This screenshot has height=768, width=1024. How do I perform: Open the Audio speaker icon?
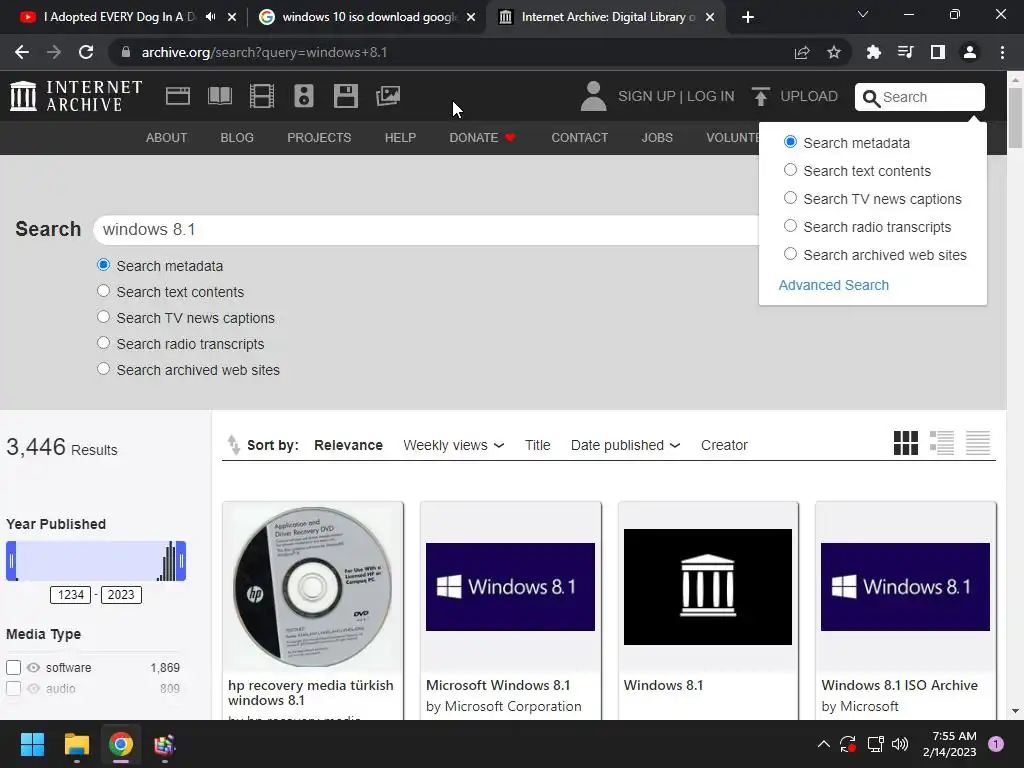pos(304,96)
